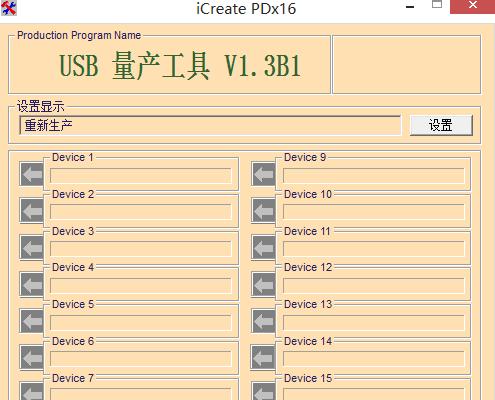Select the arrow button for Device 12

263,285
